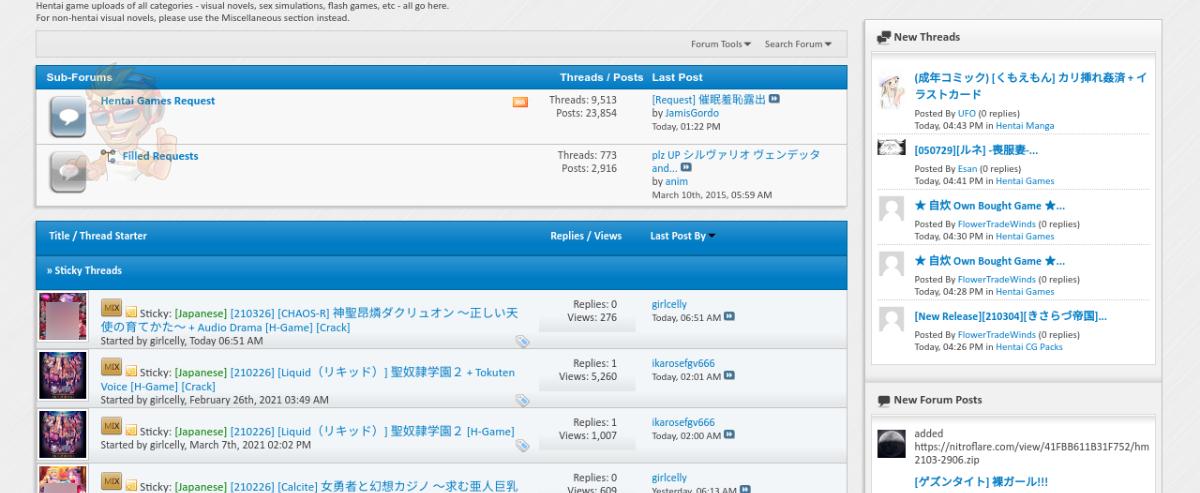This screenshot has width=1200, height=493.
Task: Select 'Threads: 9,513' count text
Action: point(583,100)
